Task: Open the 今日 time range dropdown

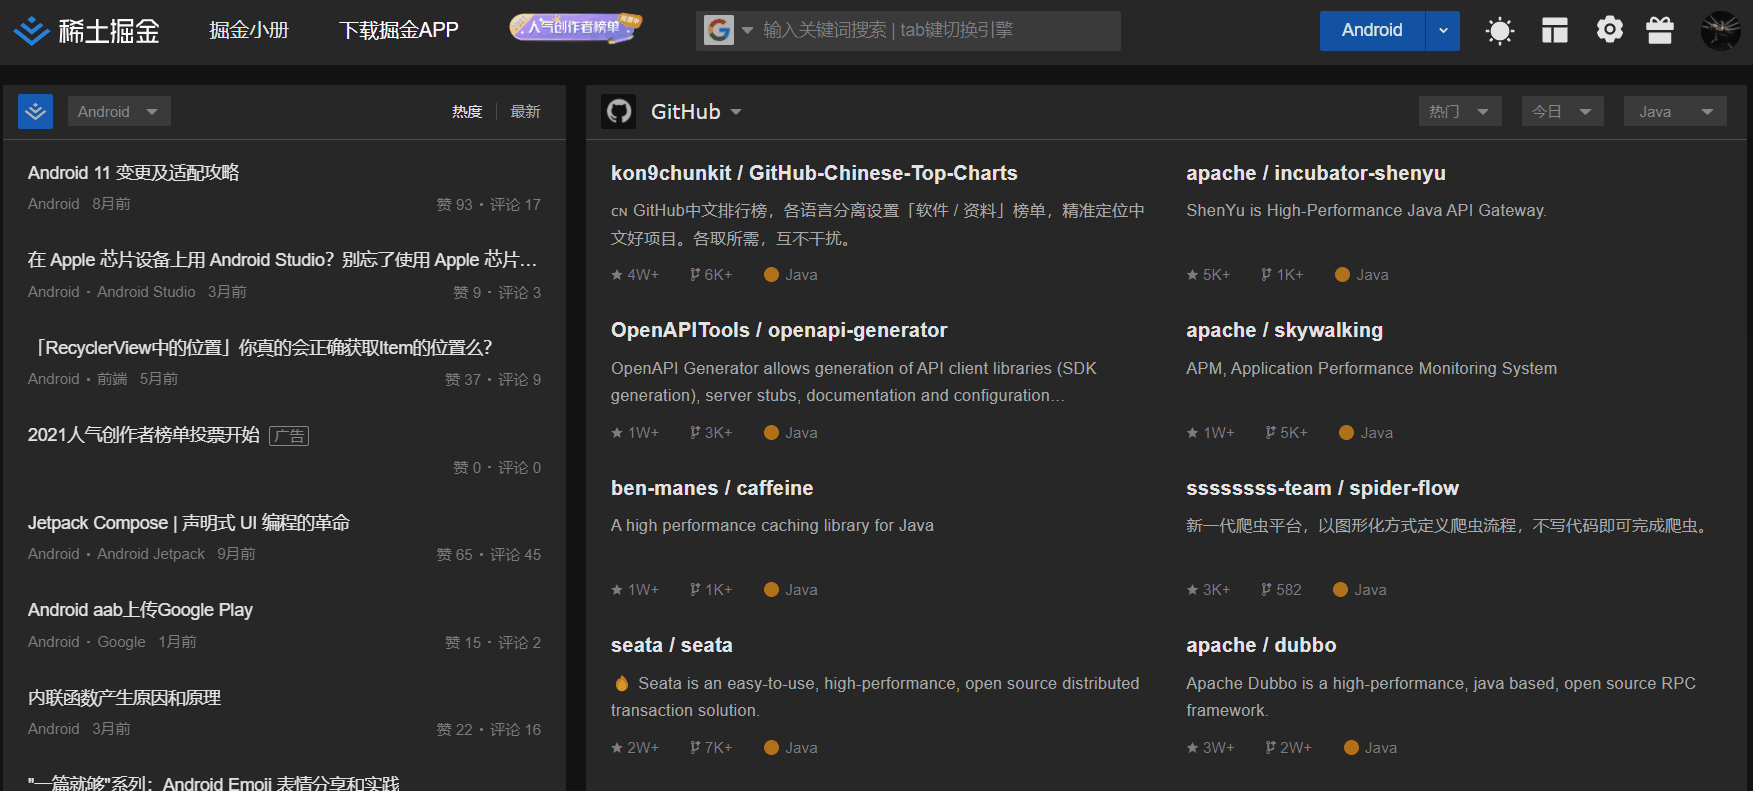Action: coord(1563,111)
